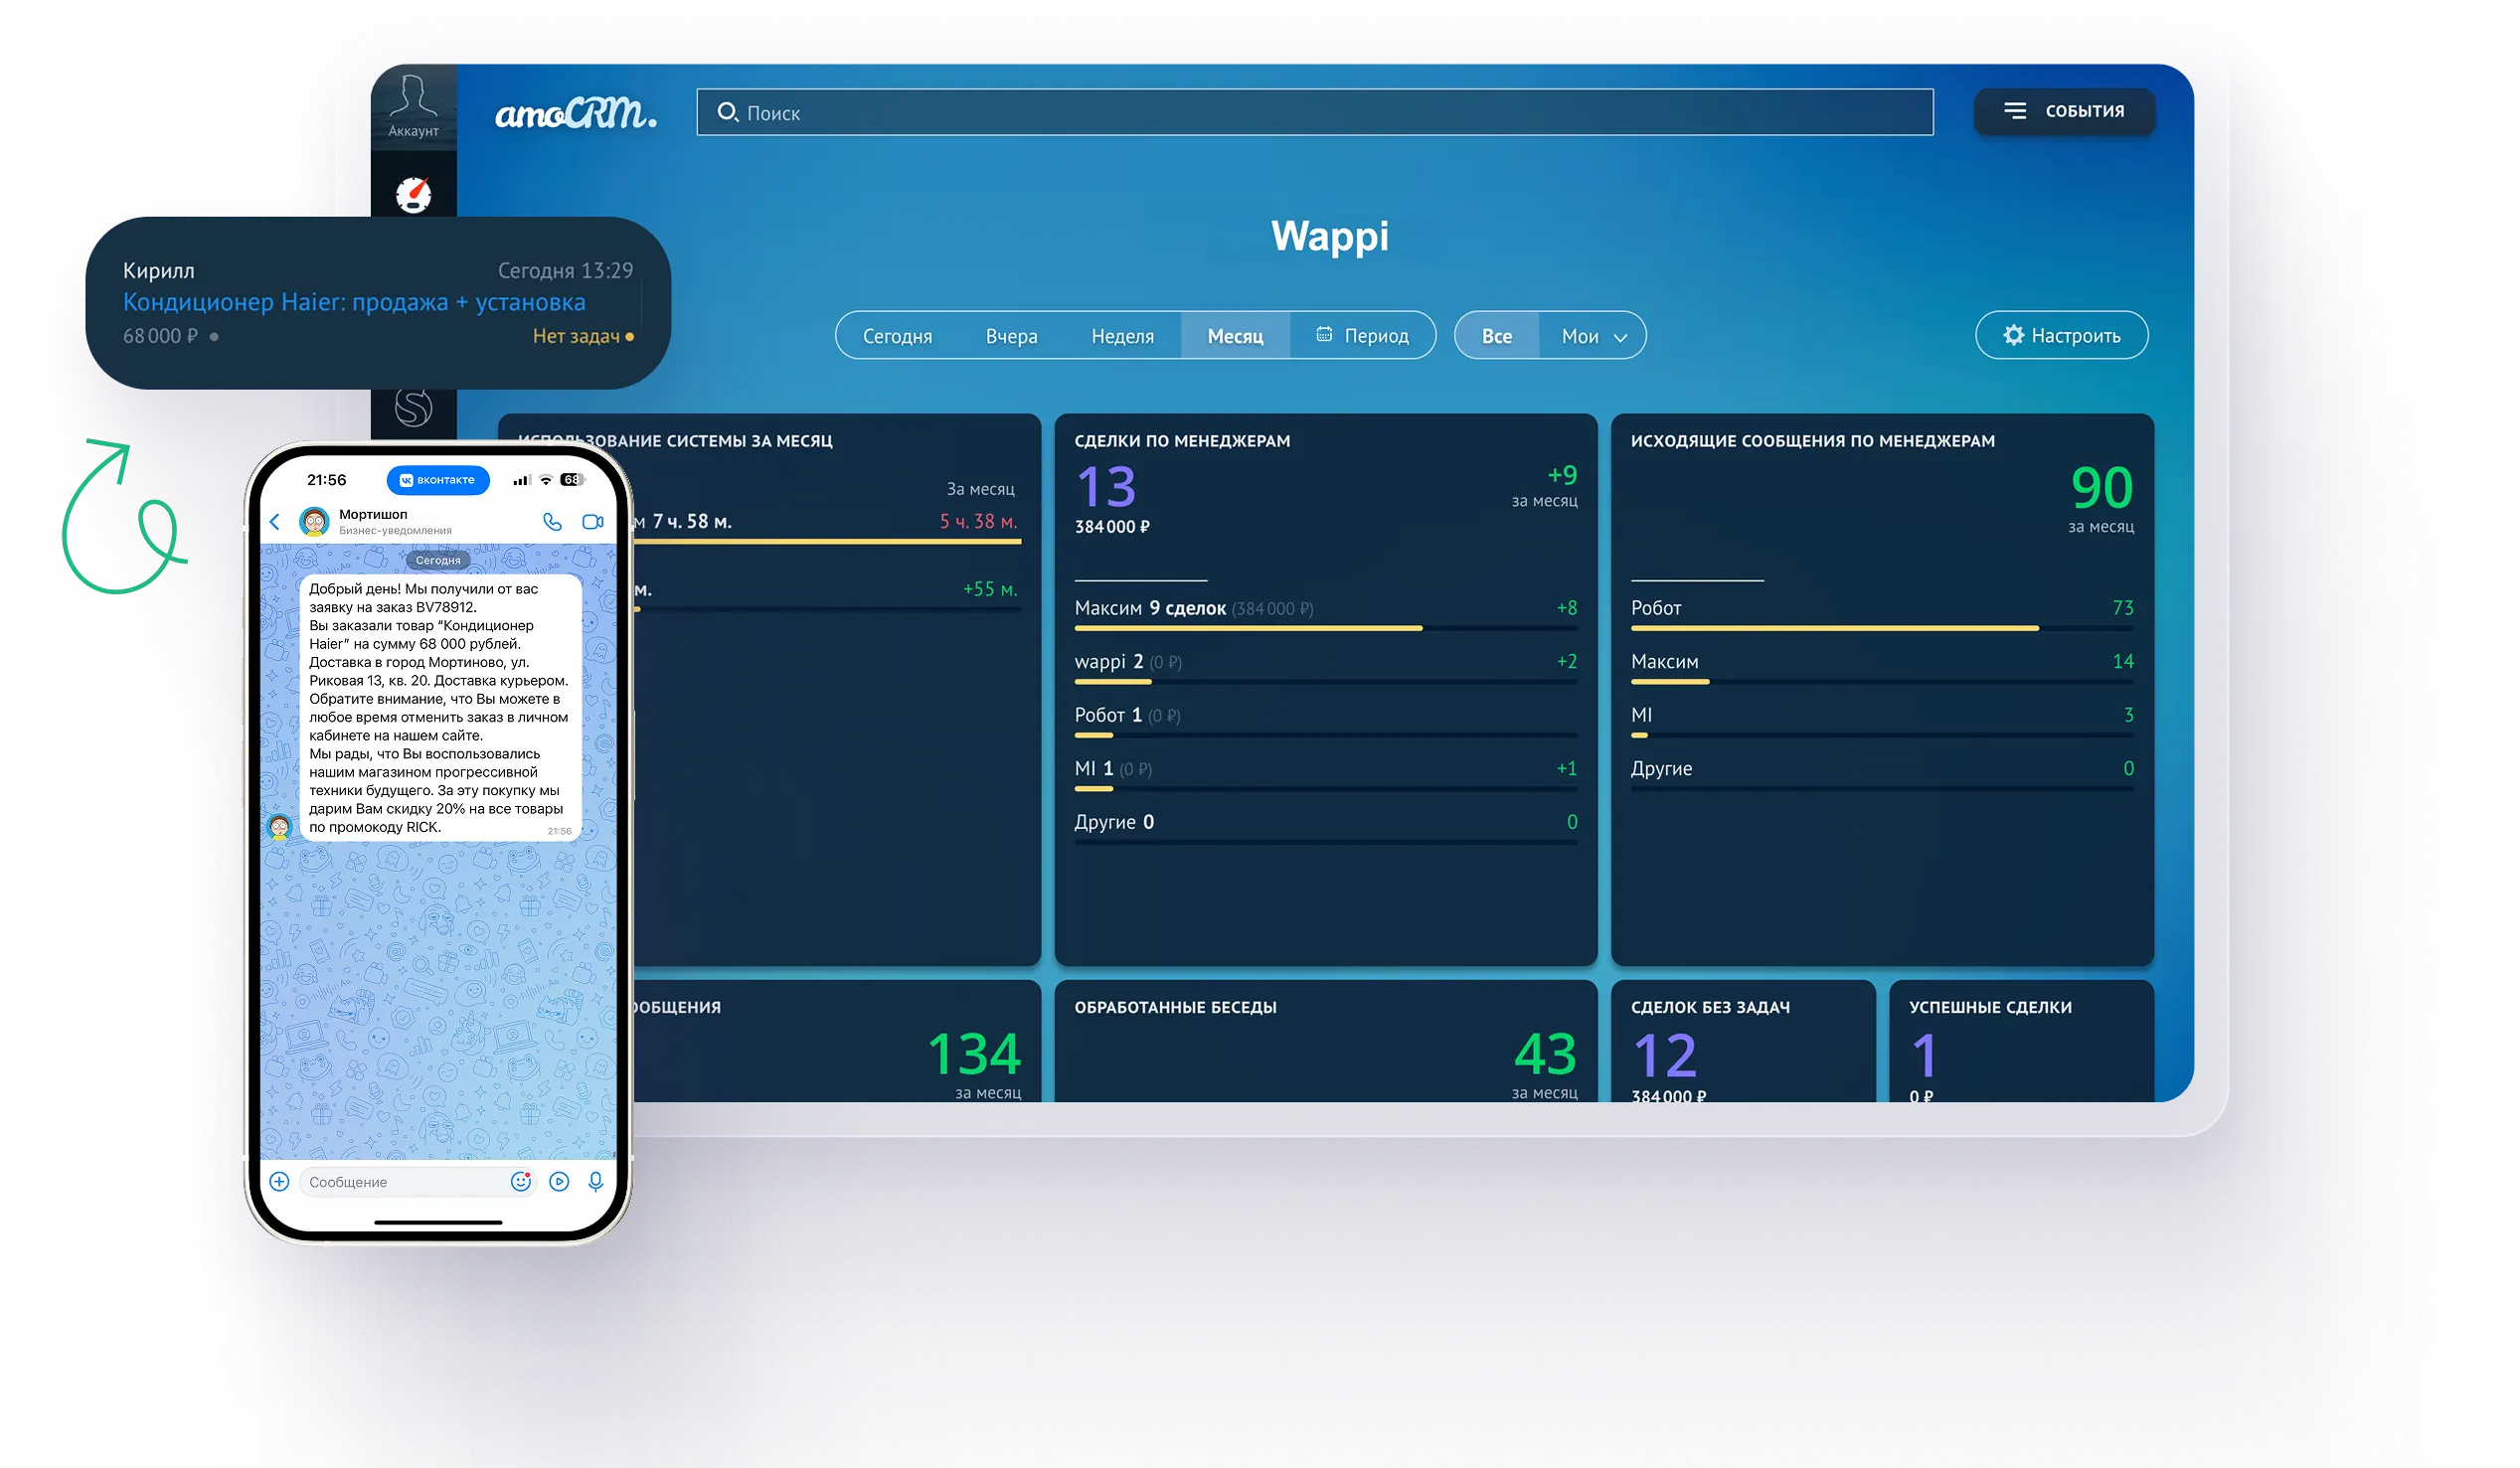The width and height of the screenshot is (2520, 1468).
Task: Open the Успешные сделки widget value 1
Action: (x=1924, y=1055)
